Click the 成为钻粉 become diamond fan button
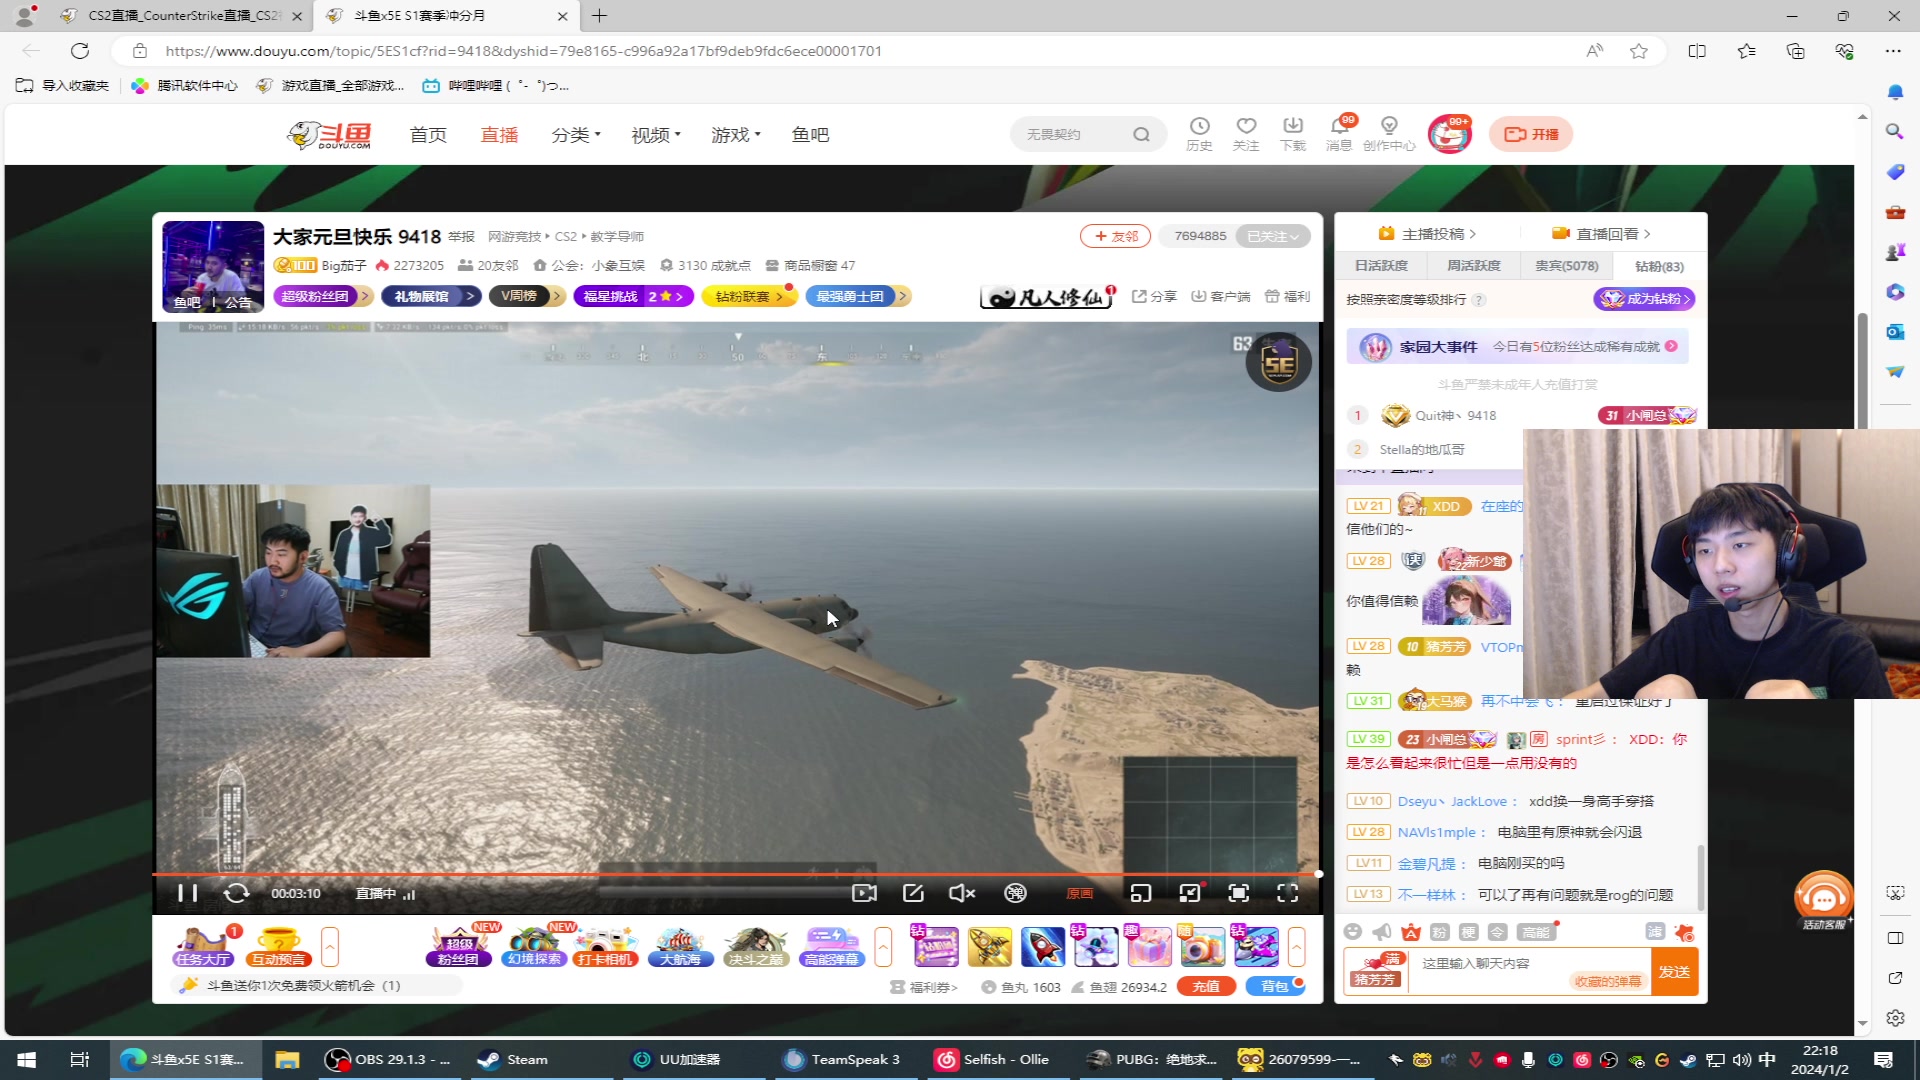This screenshot has width=1920, height=1080. 1644,299
